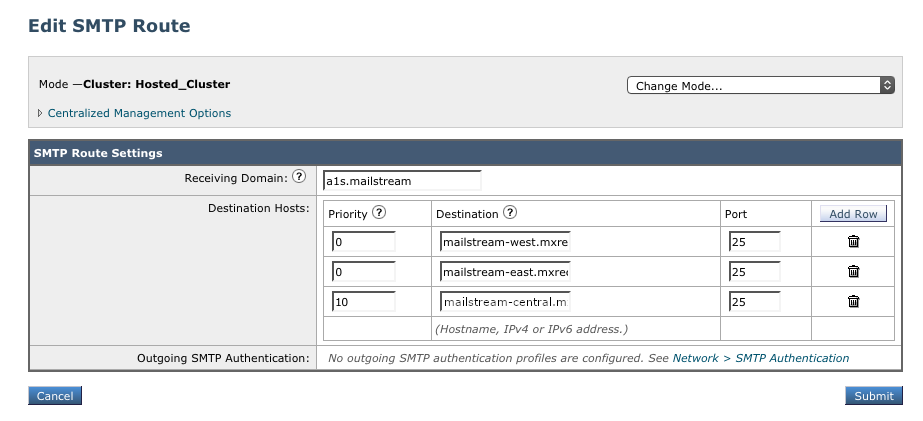The image size is (923, 421).
Task: Edit the mailstream-central destination field
Action: pos(504,302)
